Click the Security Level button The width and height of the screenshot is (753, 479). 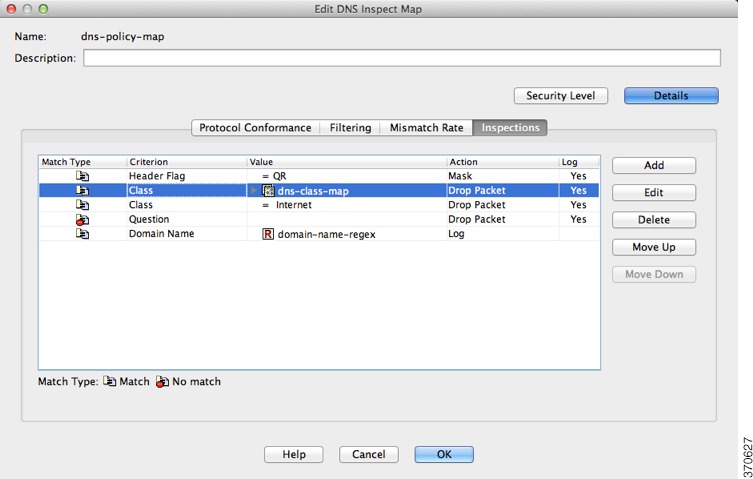click(560, 96)
